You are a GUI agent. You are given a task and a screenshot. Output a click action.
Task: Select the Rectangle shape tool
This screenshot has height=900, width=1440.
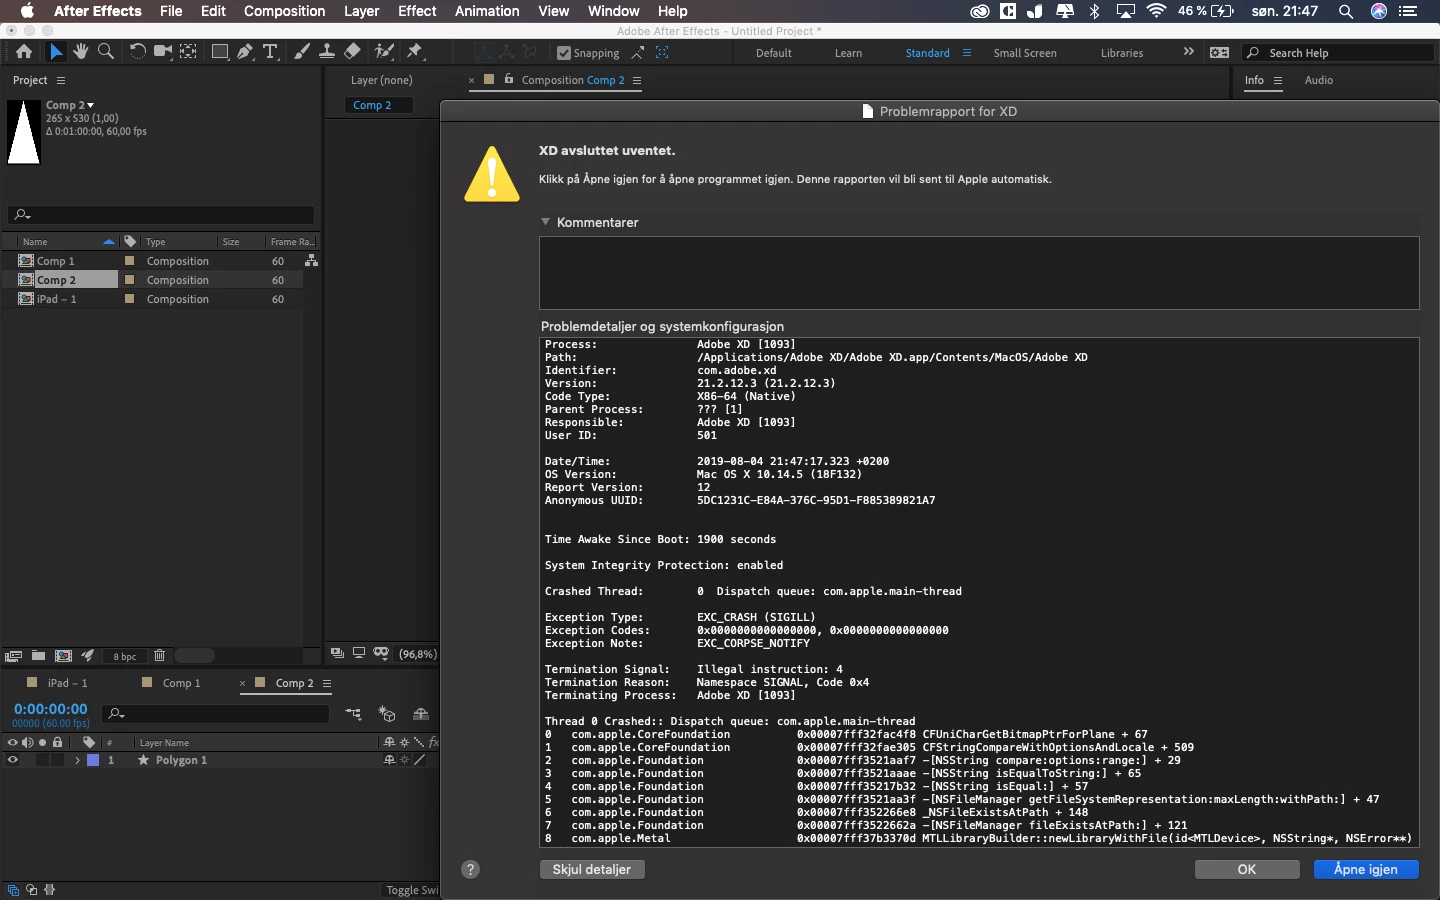[x=219, y=52]
